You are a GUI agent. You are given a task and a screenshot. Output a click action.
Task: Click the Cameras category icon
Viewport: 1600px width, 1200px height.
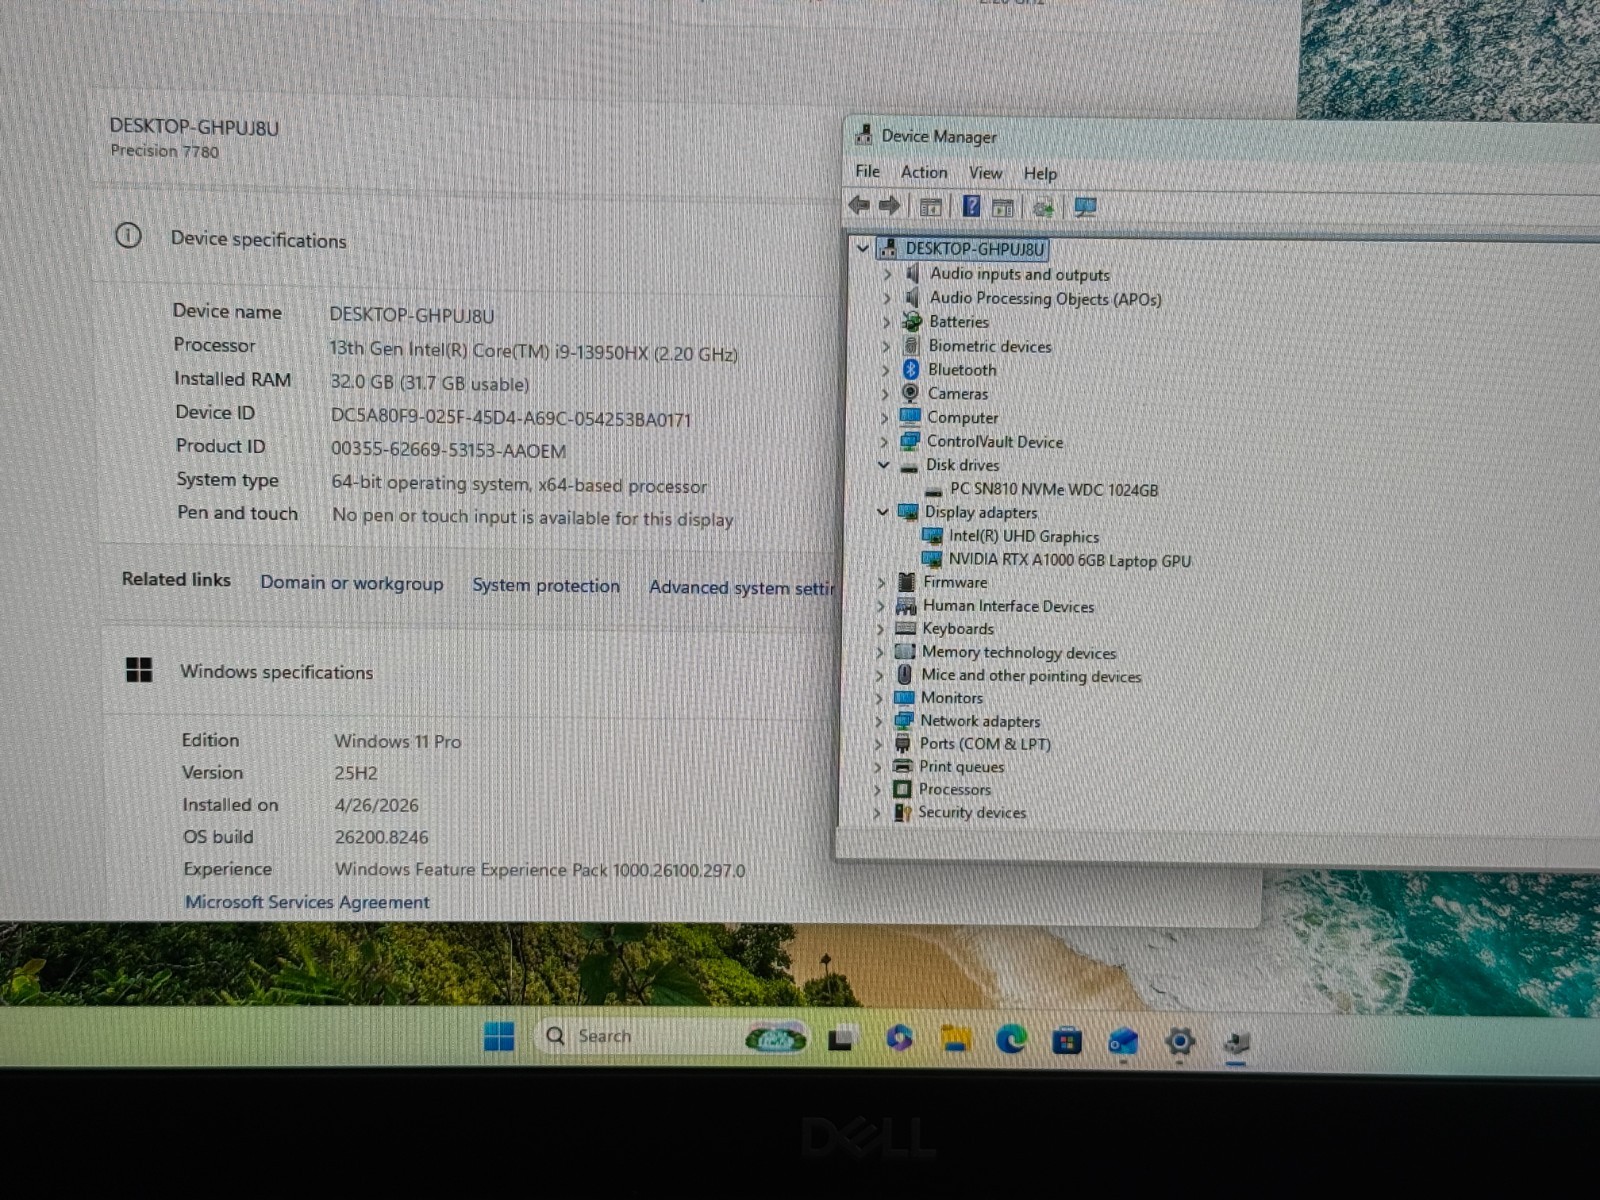(x=910, y=393)
